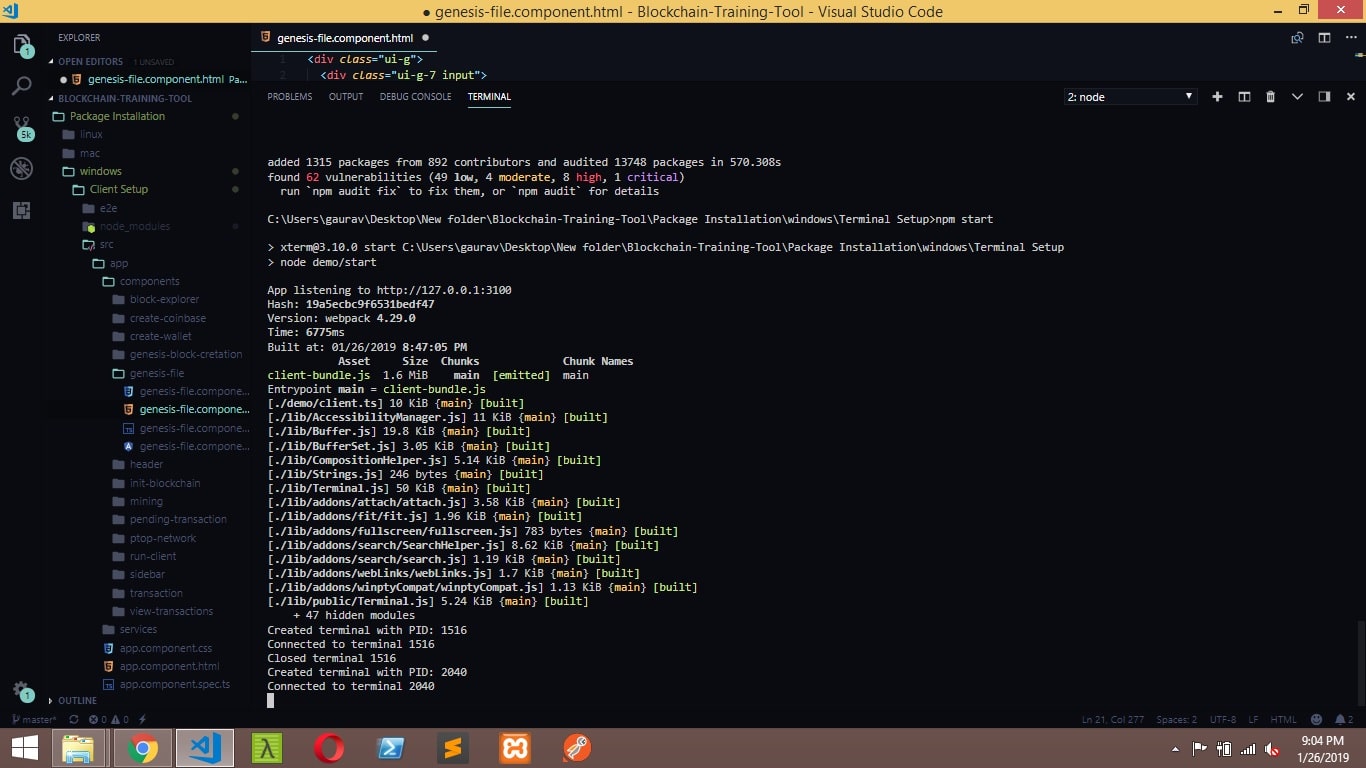Open the terminal selector dropdown '2: node'
Viewport: 1366px width, 768px height.
pos(1130,97)
